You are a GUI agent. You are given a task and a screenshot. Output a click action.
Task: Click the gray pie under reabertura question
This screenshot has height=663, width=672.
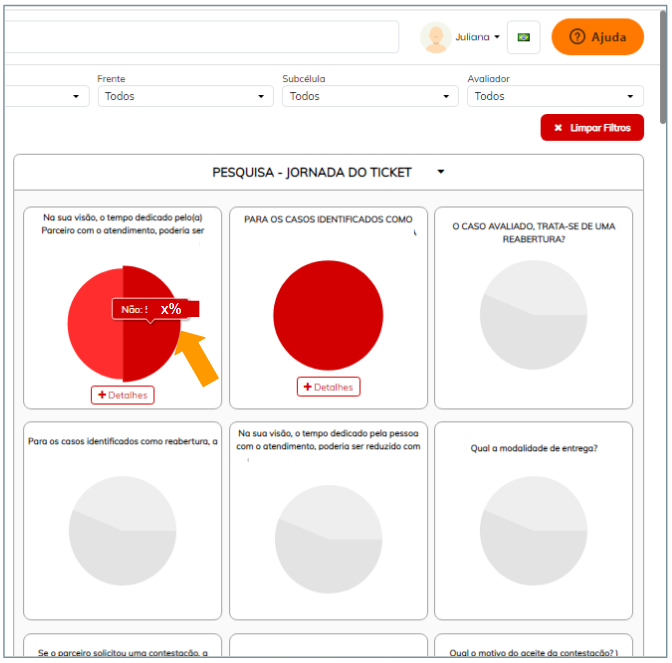coord(533,318)
